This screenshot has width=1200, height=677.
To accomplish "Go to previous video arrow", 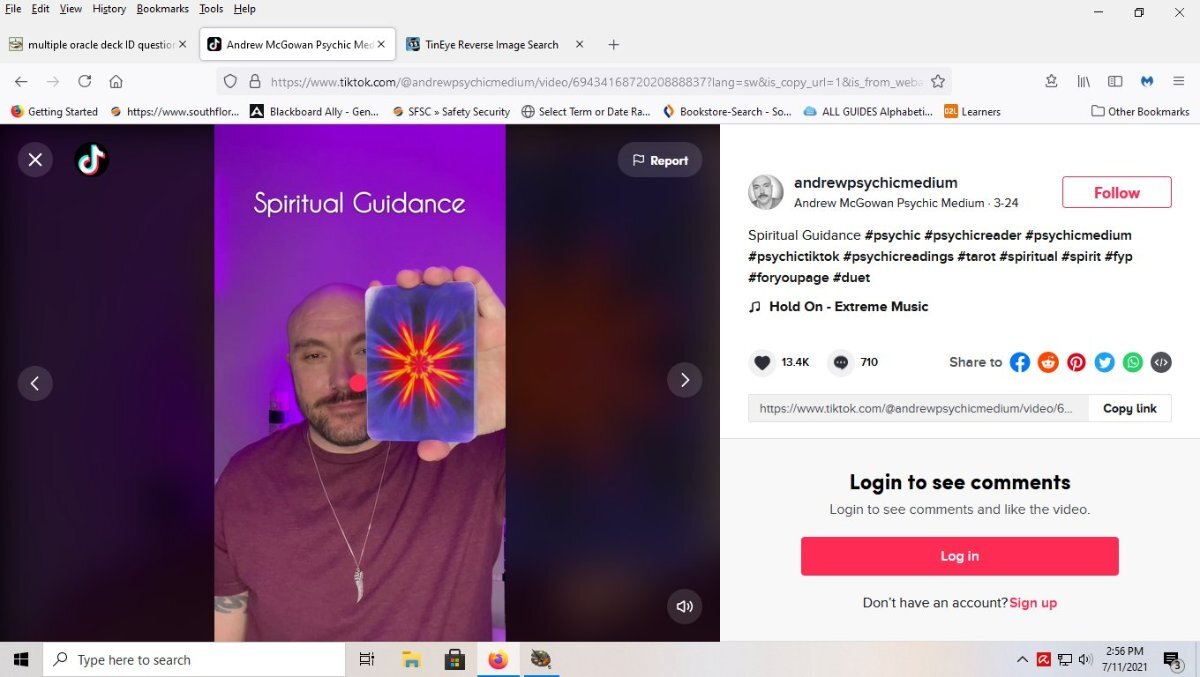I will [x=35, y=382].
